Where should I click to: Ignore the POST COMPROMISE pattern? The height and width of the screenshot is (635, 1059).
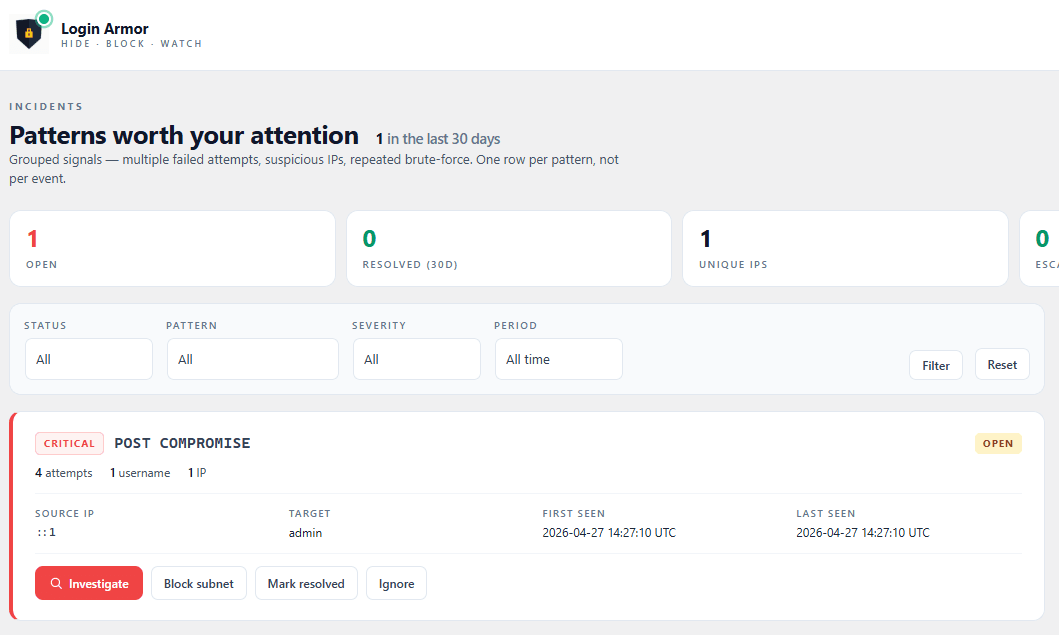[396, 583]
